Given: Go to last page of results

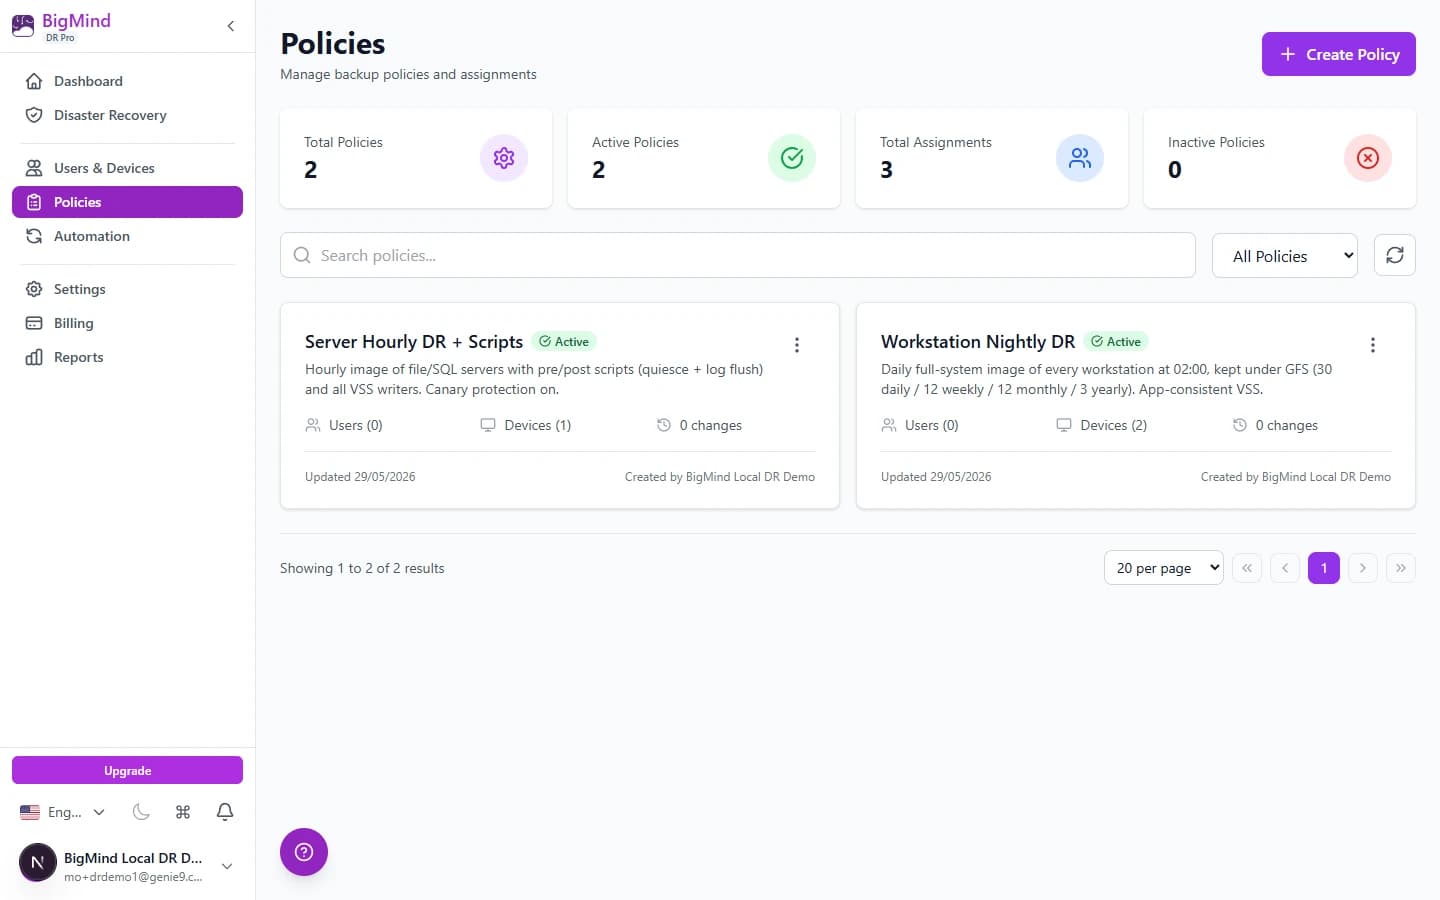Looking at the screenshot, I should (1401, 568).
